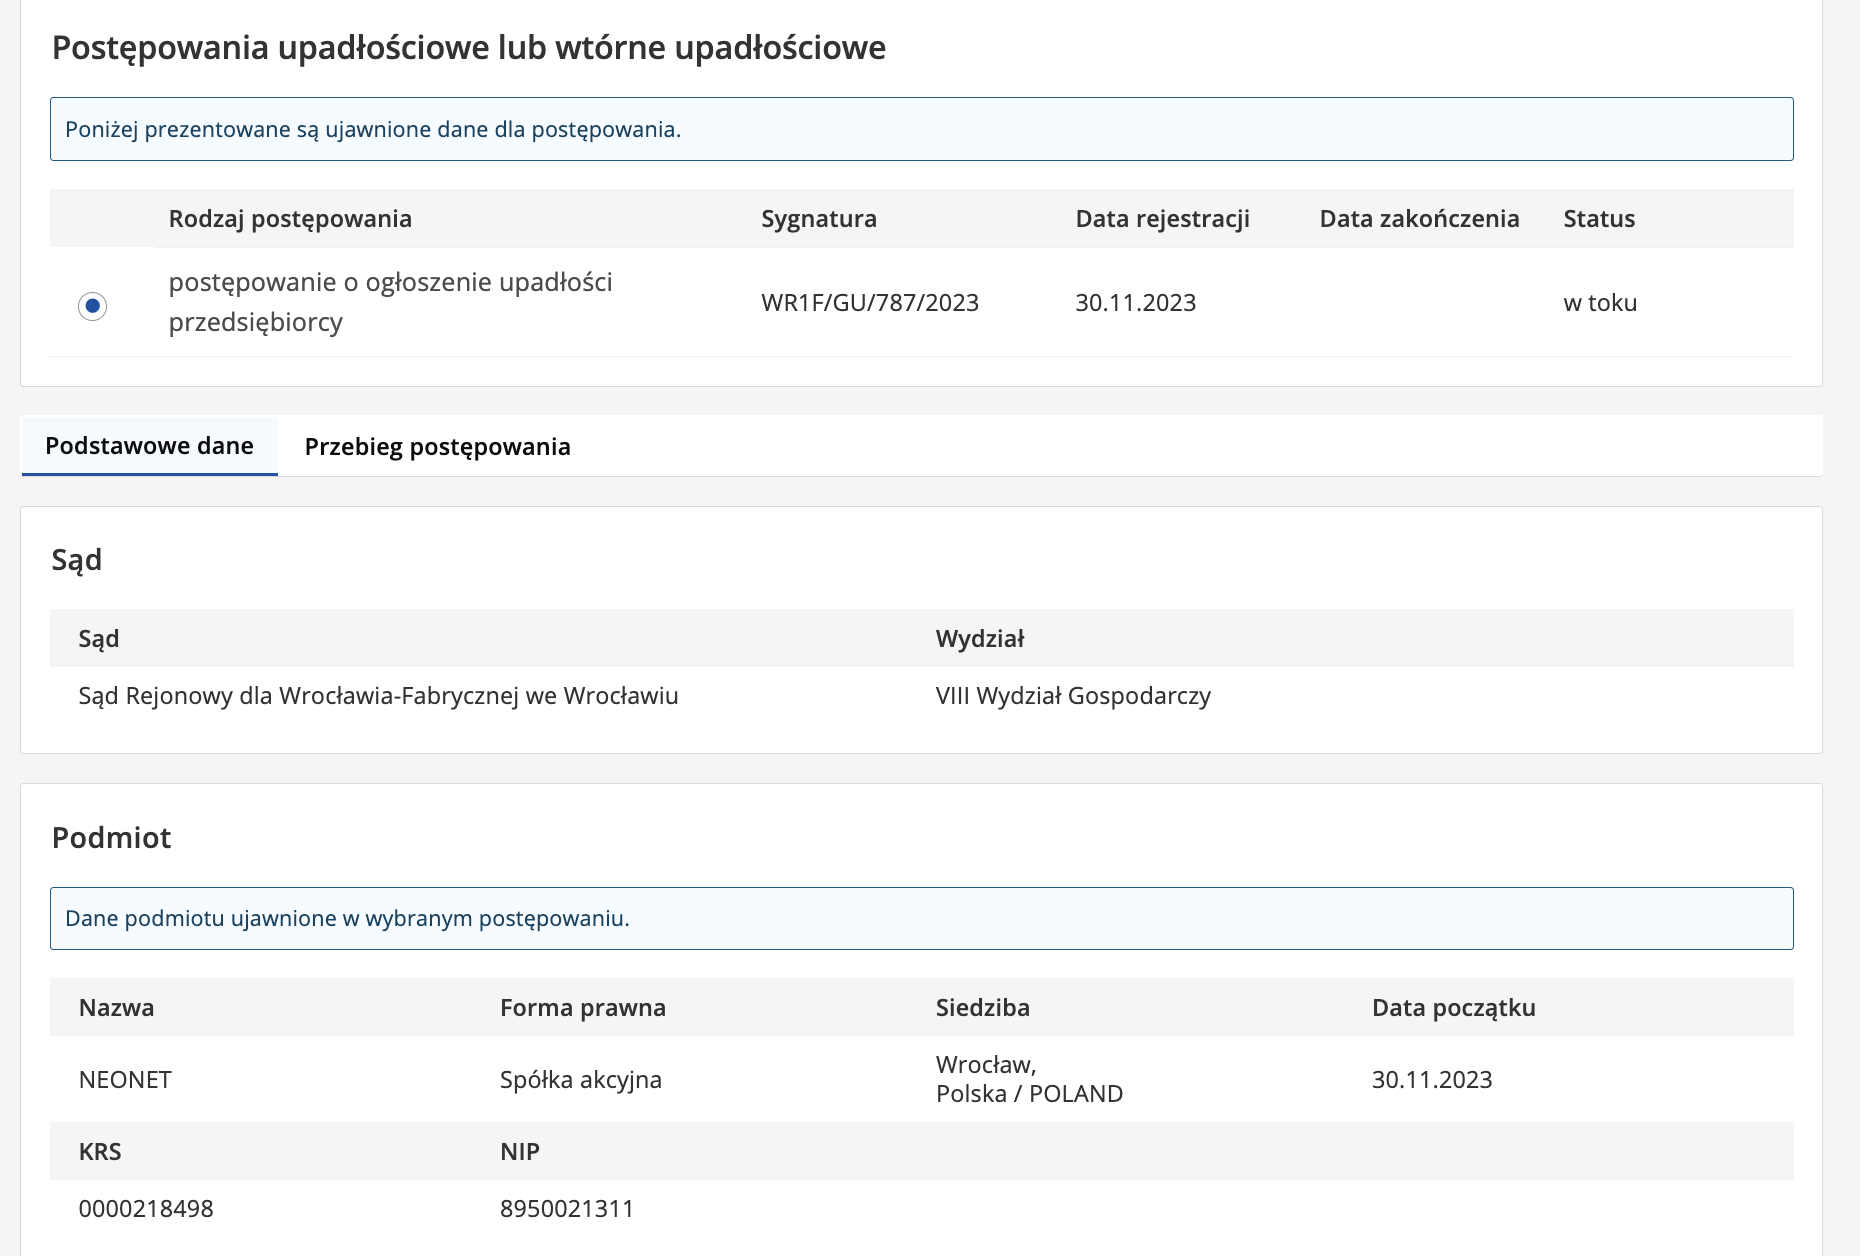Open the Podstawowe dane tab
This screenshot has height=1256, width=1860.
click(149, 446)
